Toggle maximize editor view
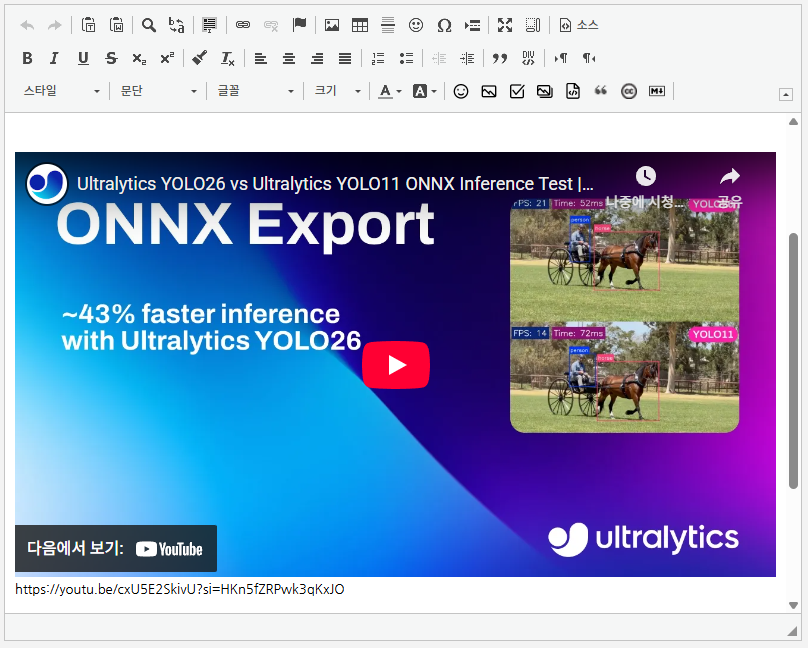Viewport: 808px width, 648px height. click(505, 25)
